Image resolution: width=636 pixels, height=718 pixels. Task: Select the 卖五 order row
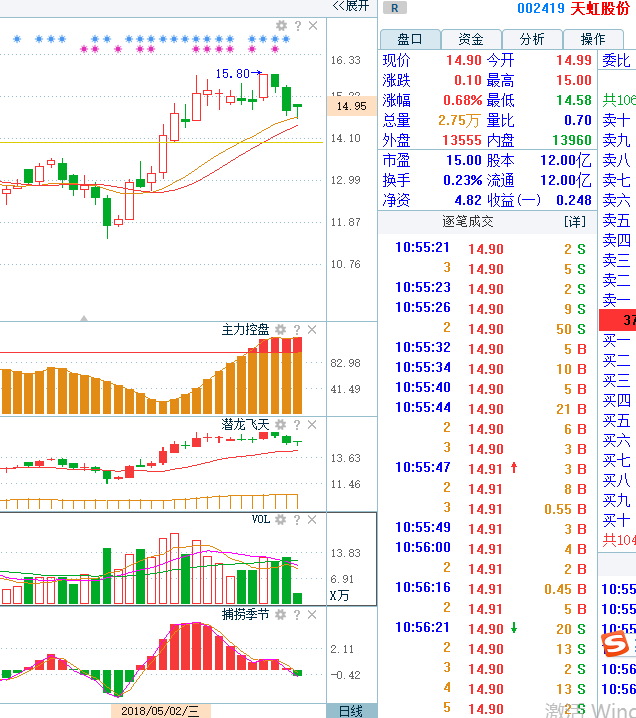click(618, 221)
